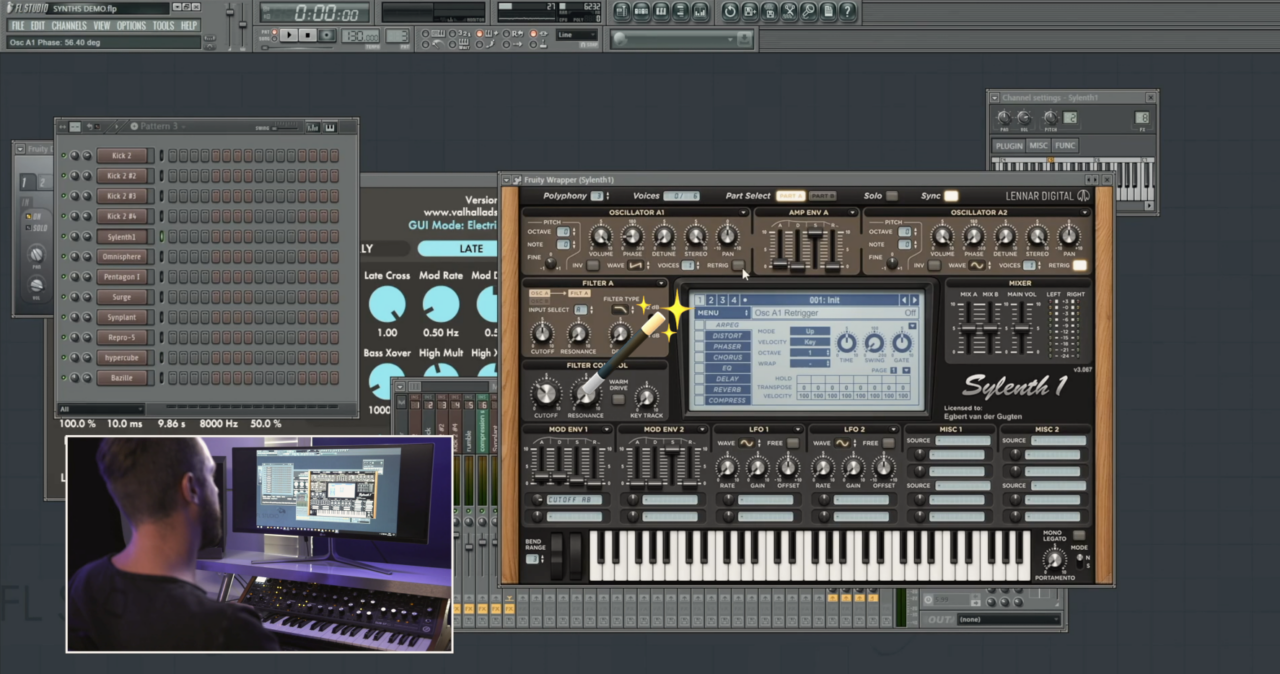1280x674 pixels.
Task: Open the Line snap dropdown in the toolbar
Action: (575, 33)
